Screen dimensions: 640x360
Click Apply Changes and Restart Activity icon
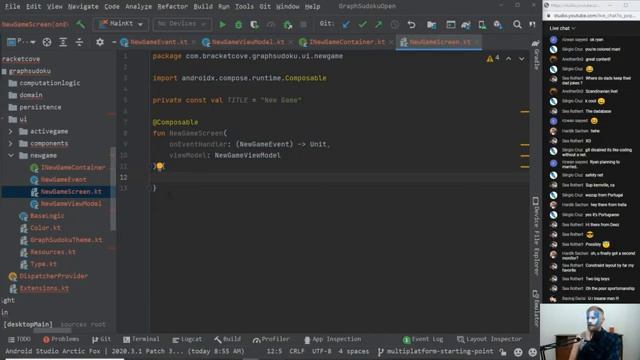288,25
